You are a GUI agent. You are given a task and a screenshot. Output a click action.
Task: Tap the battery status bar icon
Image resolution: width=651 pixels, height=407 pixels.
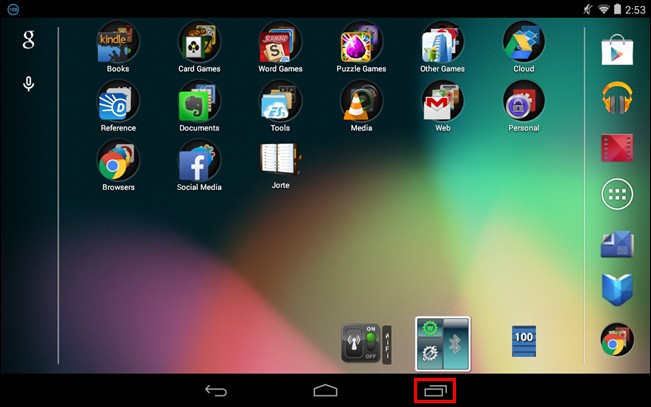(x=617, y=9)
